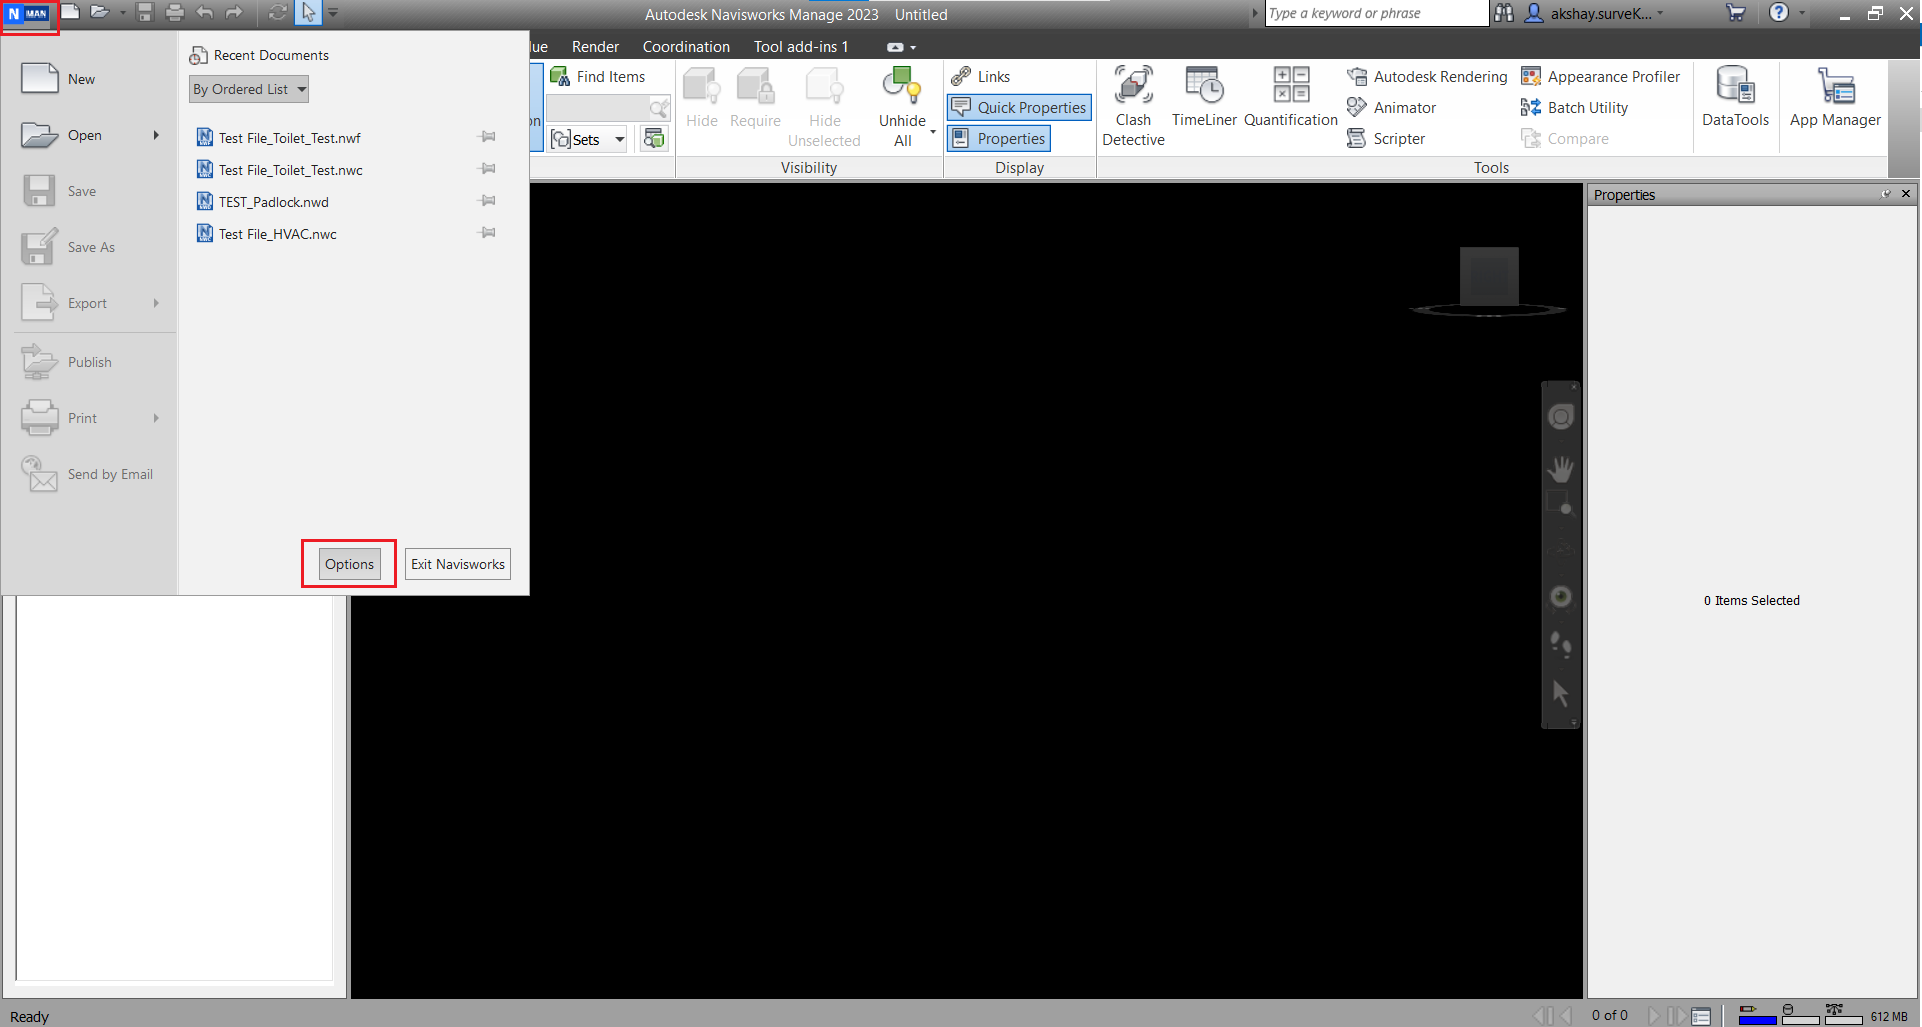Viewport: 1922px width, 1027px height.
Task: Open the Export submenu
Action: click(x=89, y=303)
